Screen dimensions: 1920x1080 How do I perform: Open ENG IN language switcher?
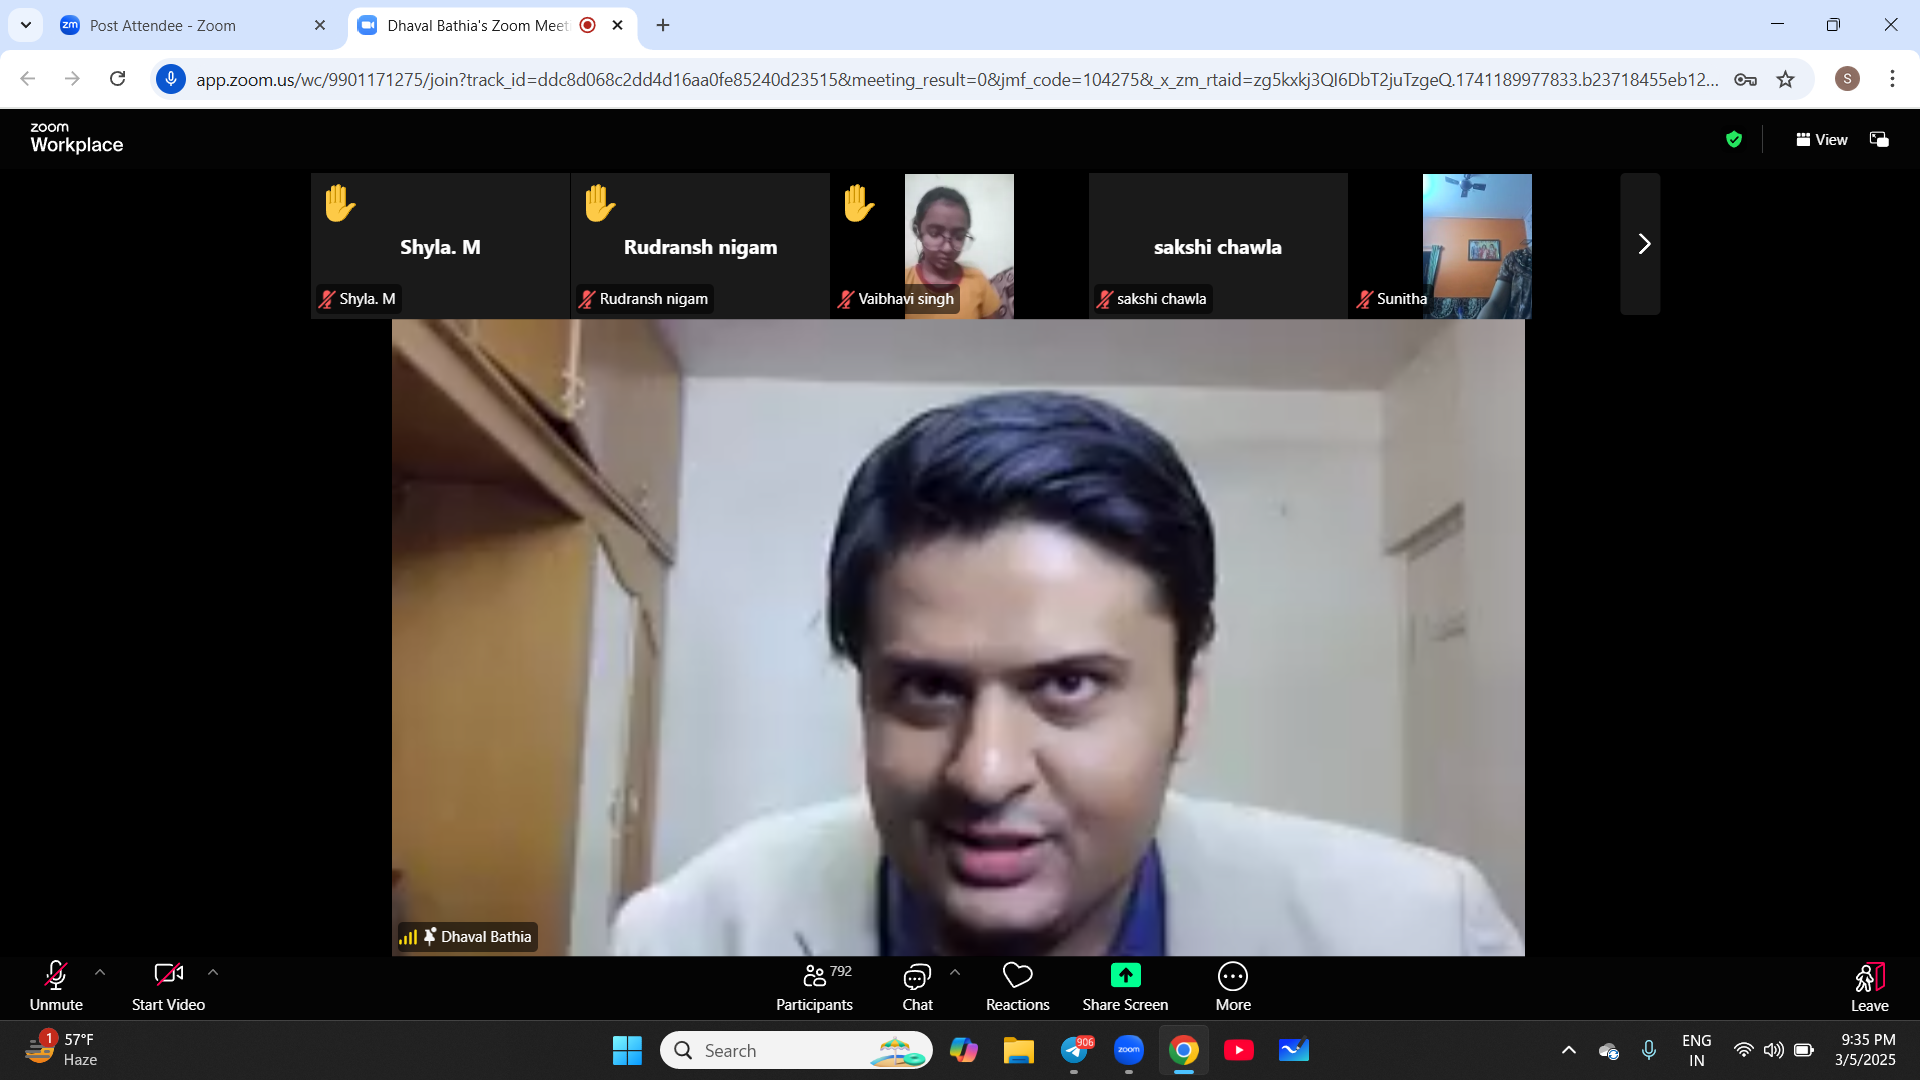(x=1697, y=1050)
